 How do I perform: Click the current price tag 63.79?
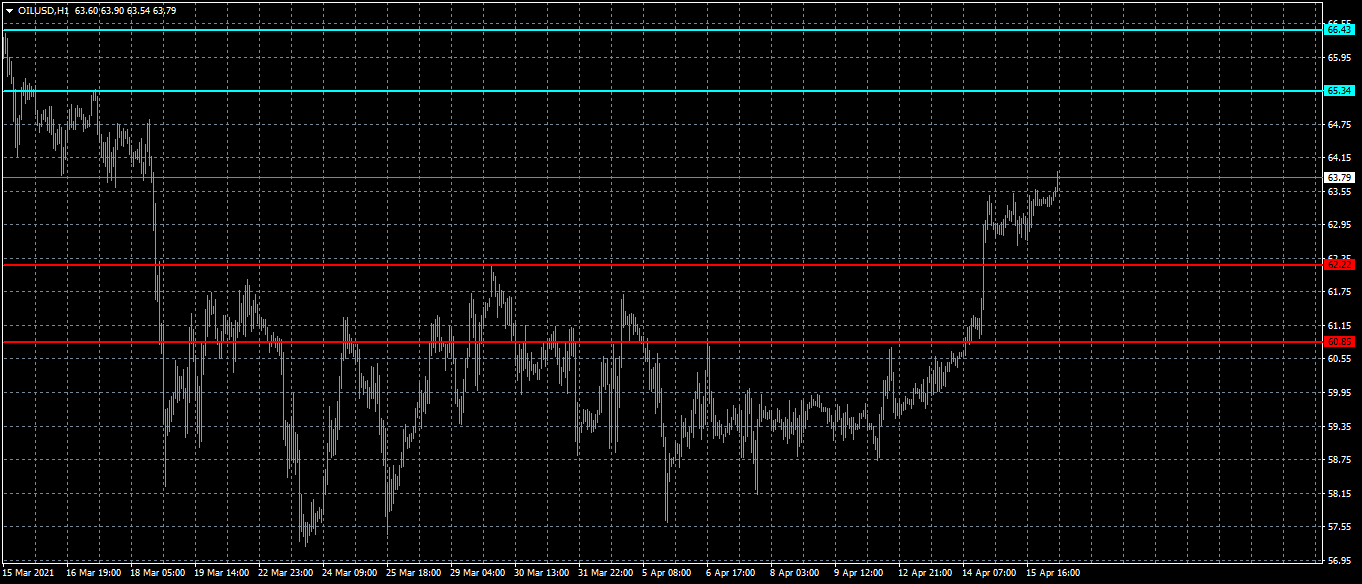point(1339,177)
